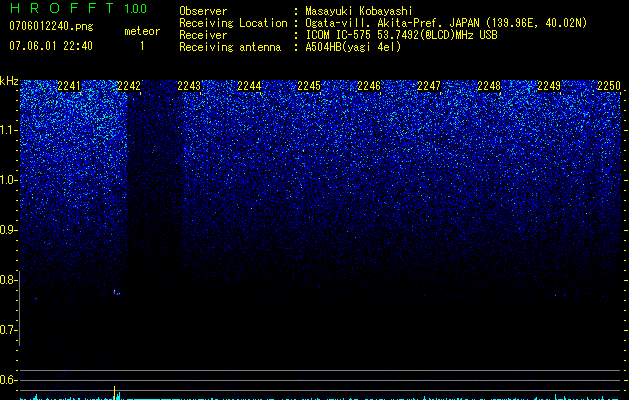Click the 0.7 kHz axis label
Screen dimensions: 629x400
point(9,330)
